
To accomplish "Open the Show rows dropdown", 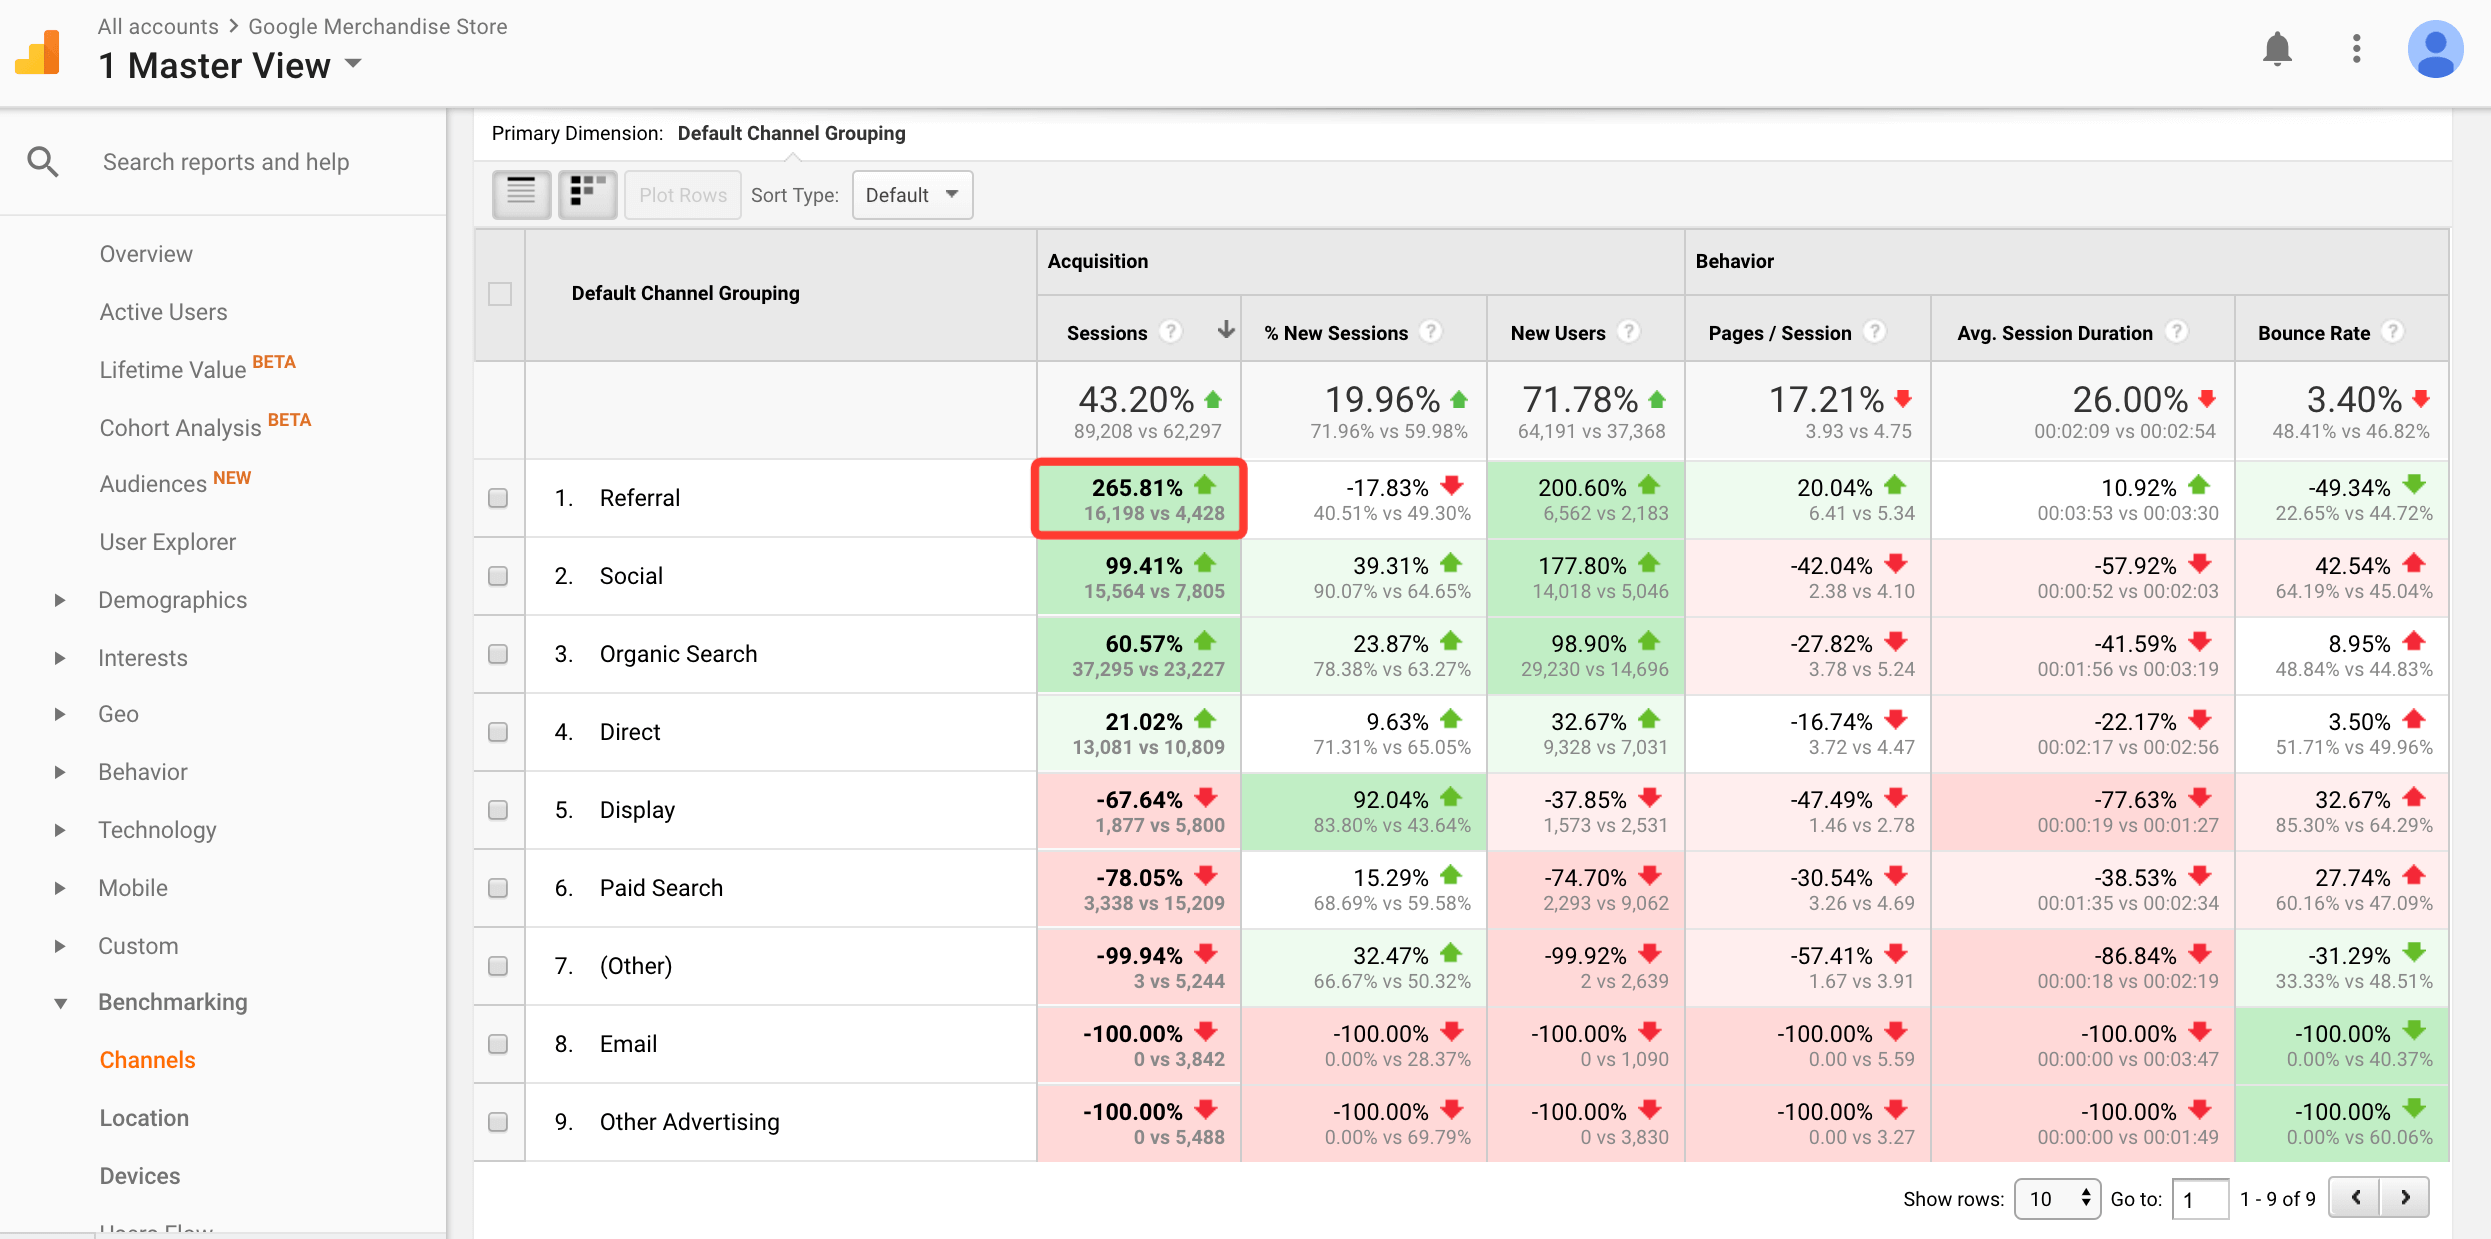I will tap(2057, 1198).
